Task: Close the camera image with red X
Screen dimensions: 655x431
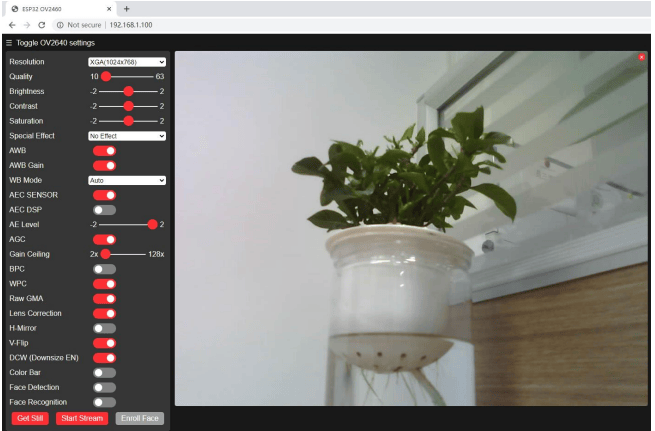Action: (x=642, y=57)
